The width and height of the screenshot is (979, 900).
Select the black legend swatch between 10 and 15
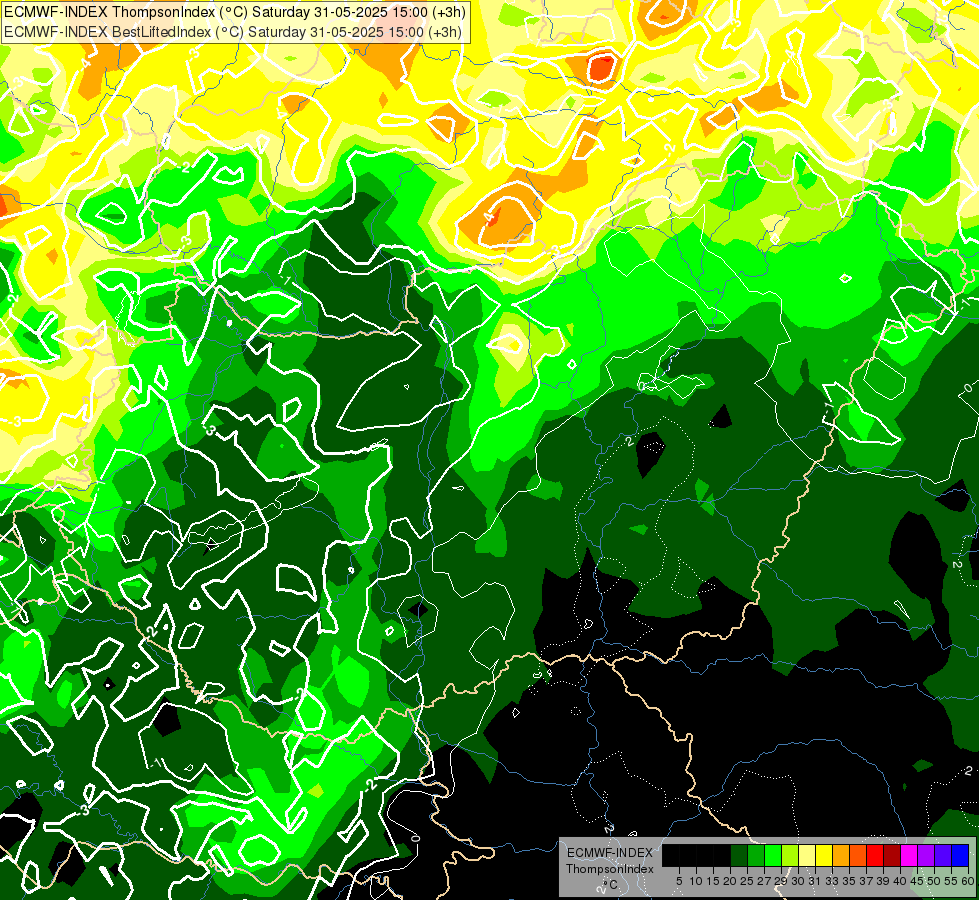[x=705, y=855]
